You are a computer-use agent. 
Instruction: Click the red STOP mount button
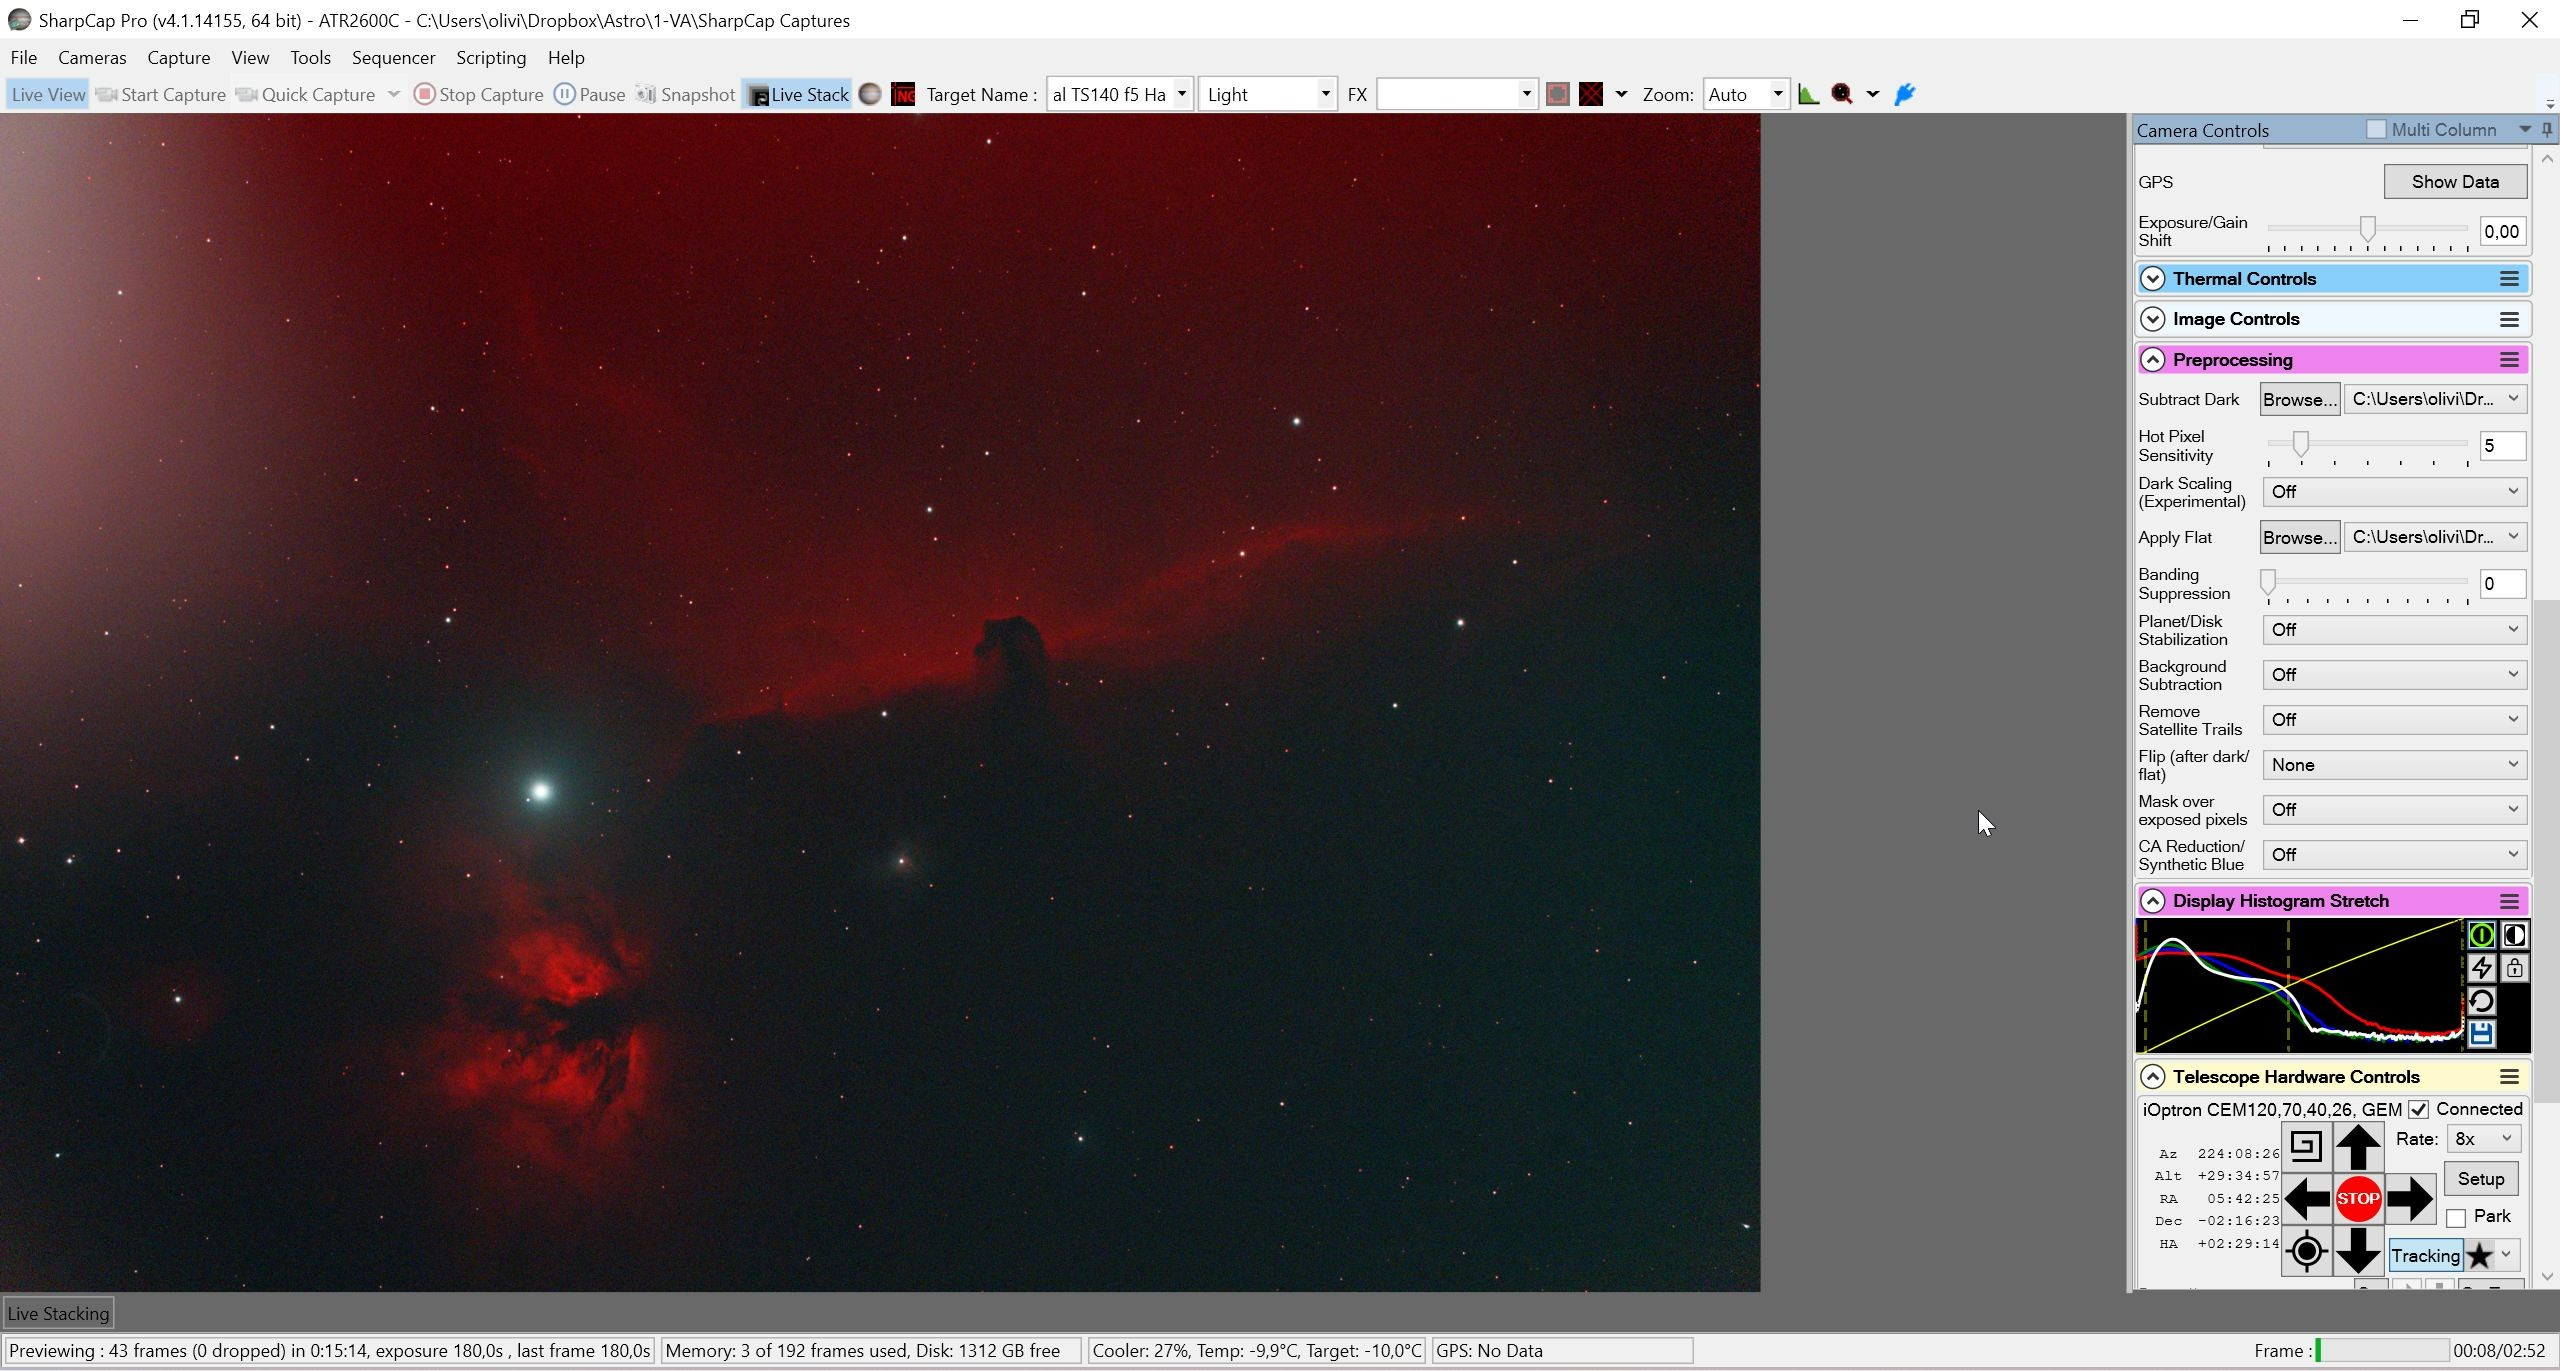pos(2358,1199)
